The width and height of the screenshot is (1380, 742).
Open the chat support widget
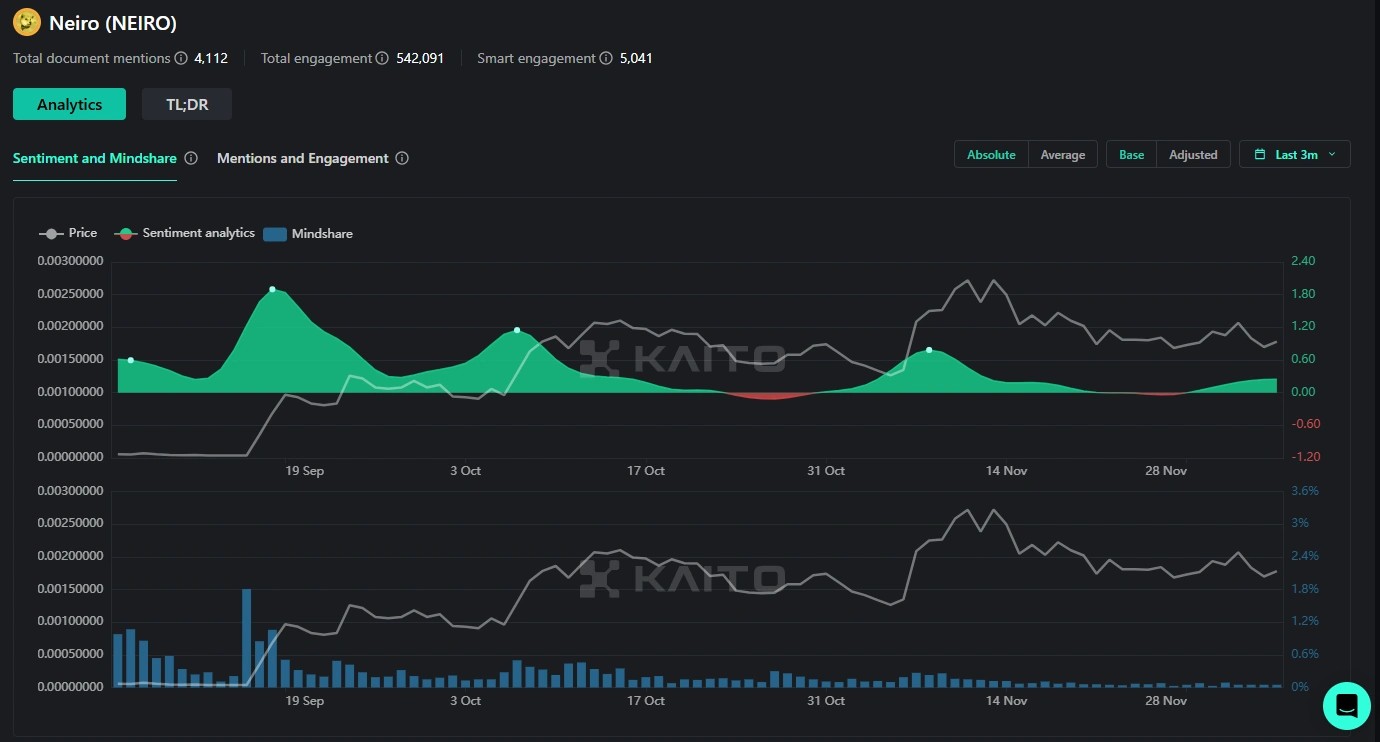1346,706
